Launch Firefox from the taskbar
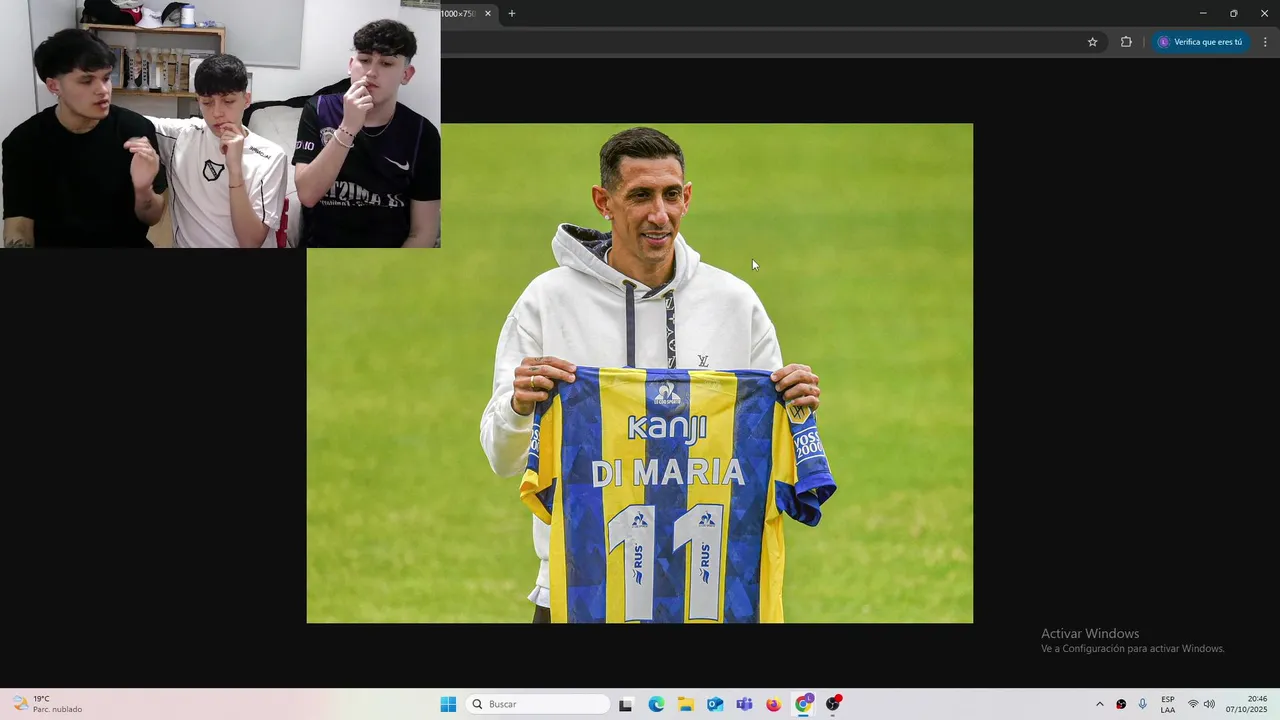 point(774,704)
